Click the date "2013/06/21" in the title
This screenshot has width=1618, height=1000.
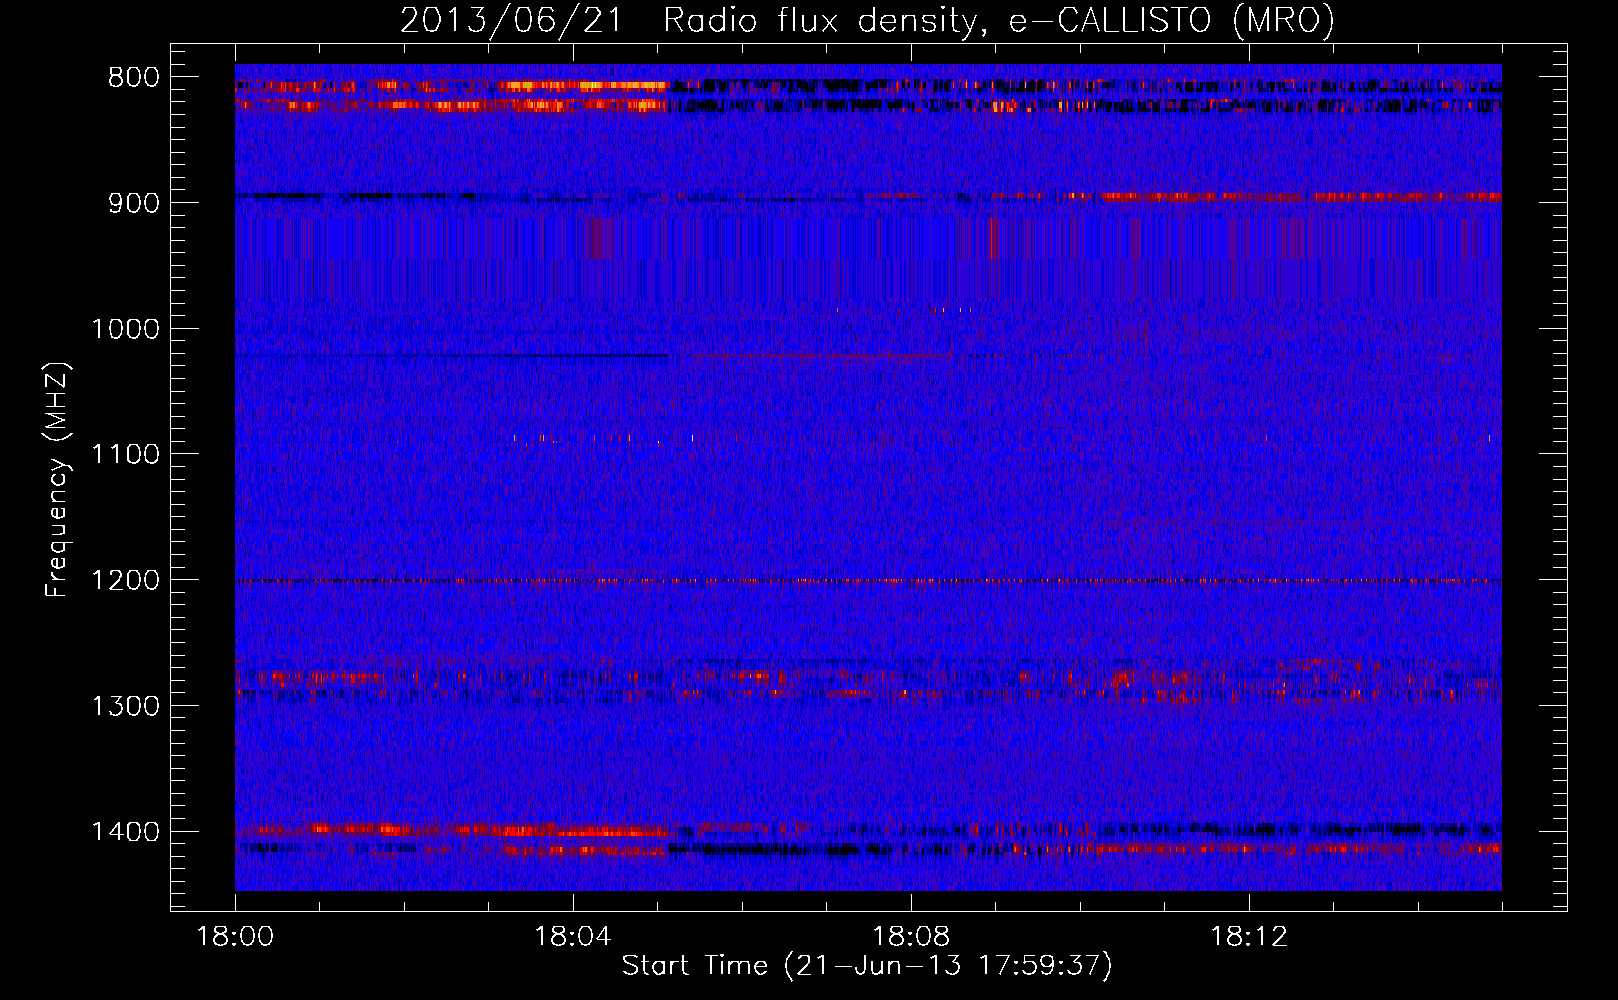(x=512, y=21)
